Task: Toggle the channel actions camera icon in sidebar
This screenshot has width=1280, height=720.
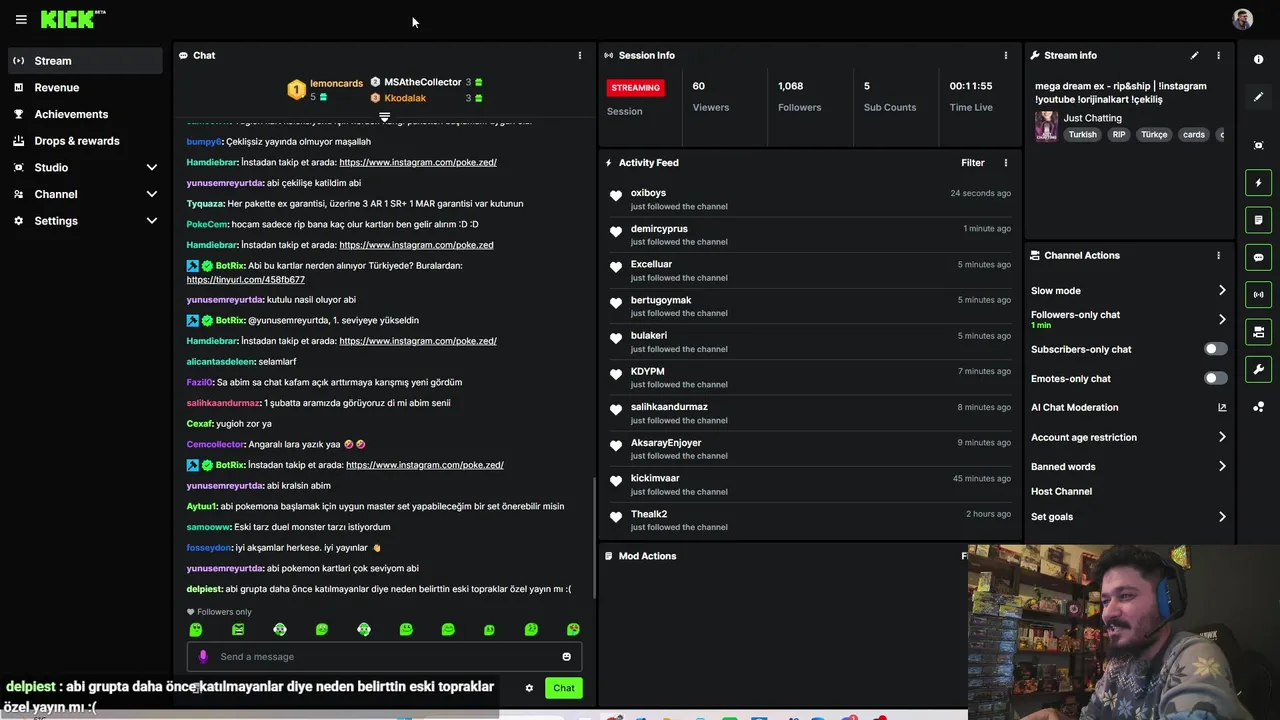Action: coord(1259,332)
